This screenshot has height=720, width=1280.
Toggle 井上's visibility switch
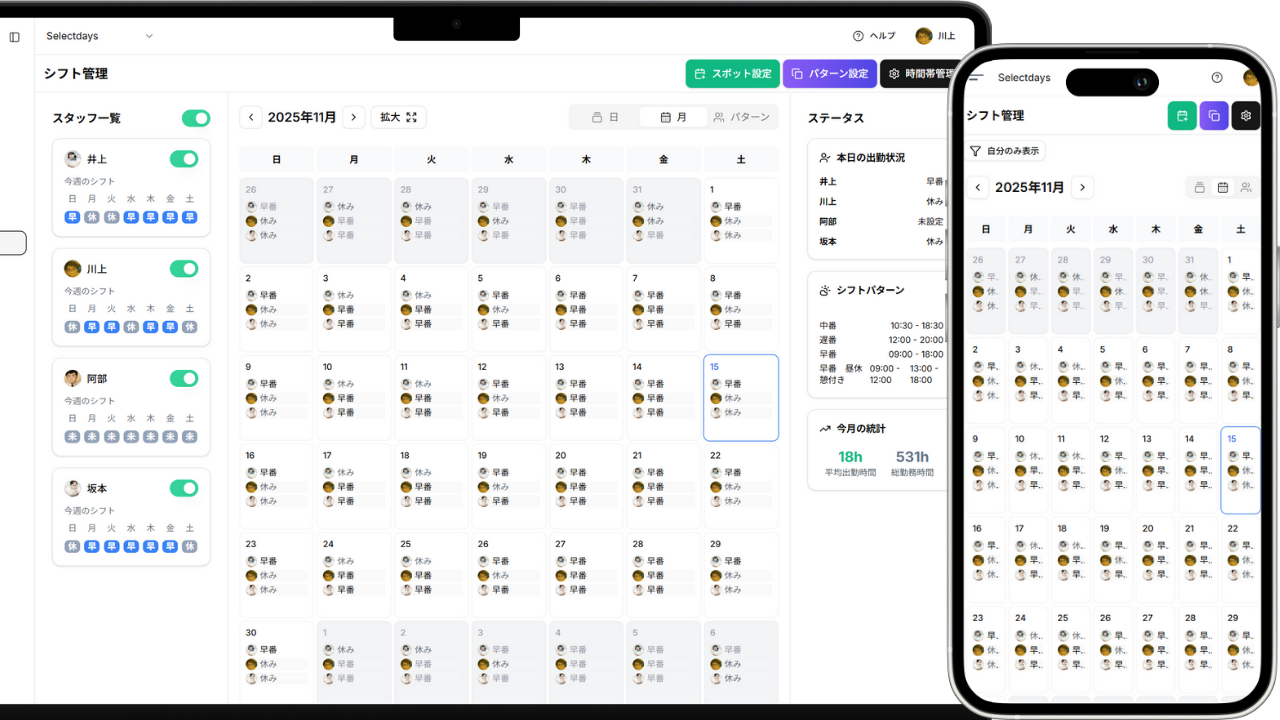(x=184, y=159)
